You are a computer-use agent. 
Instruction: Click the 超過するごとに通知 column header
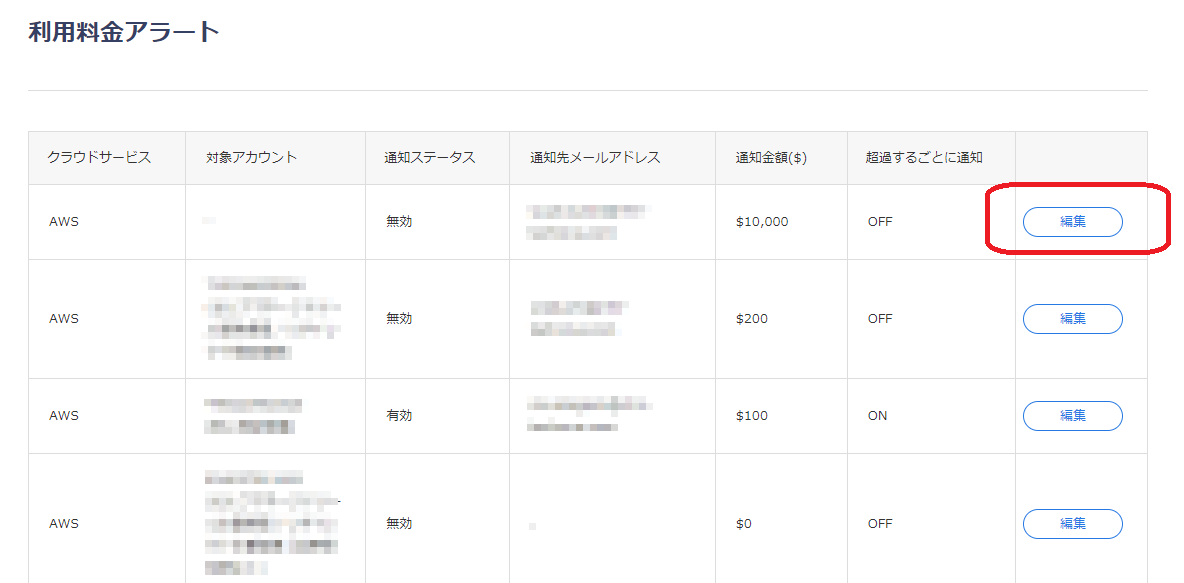(924, 157)
